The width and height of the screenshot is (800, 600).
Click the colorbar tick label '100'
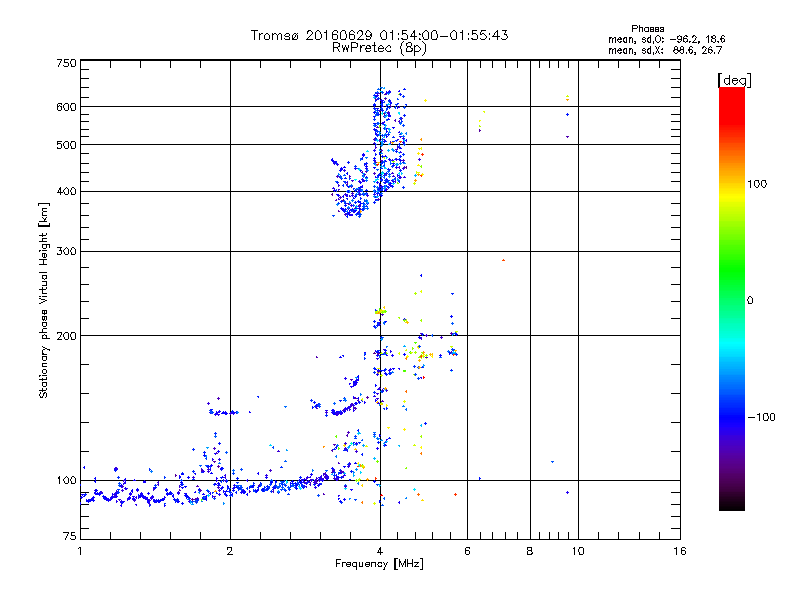click(x=757, y=184)
